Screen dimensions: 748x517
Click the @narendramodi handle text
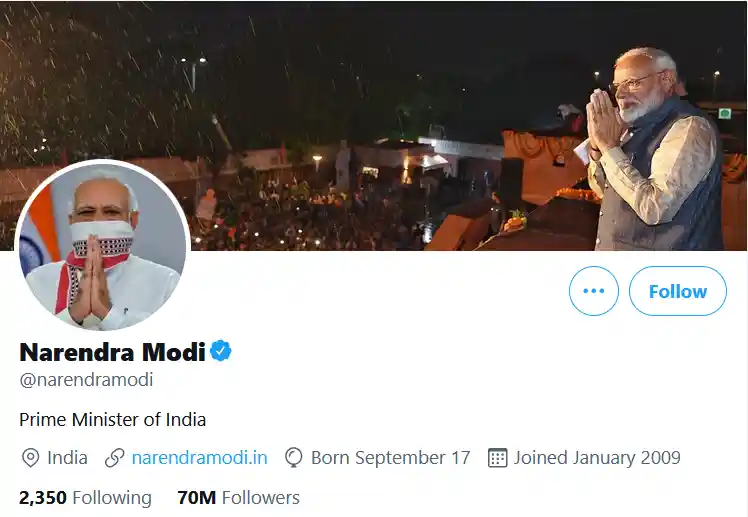tap(86, 380)
